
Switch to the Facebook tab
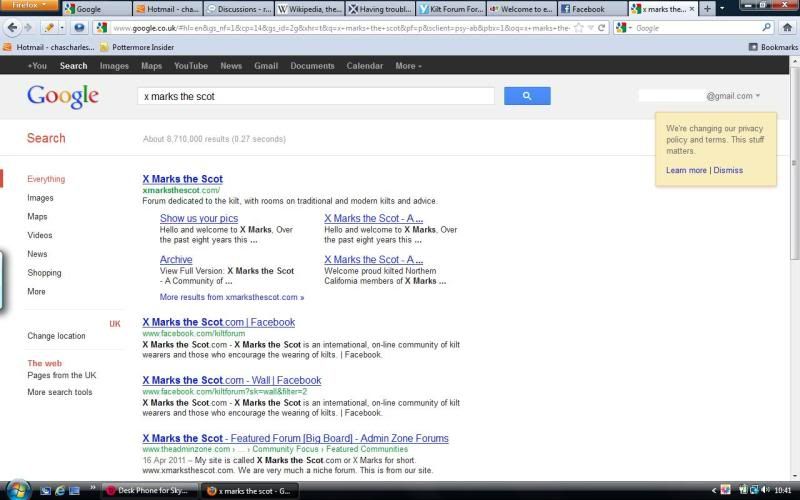pos(593,9)
